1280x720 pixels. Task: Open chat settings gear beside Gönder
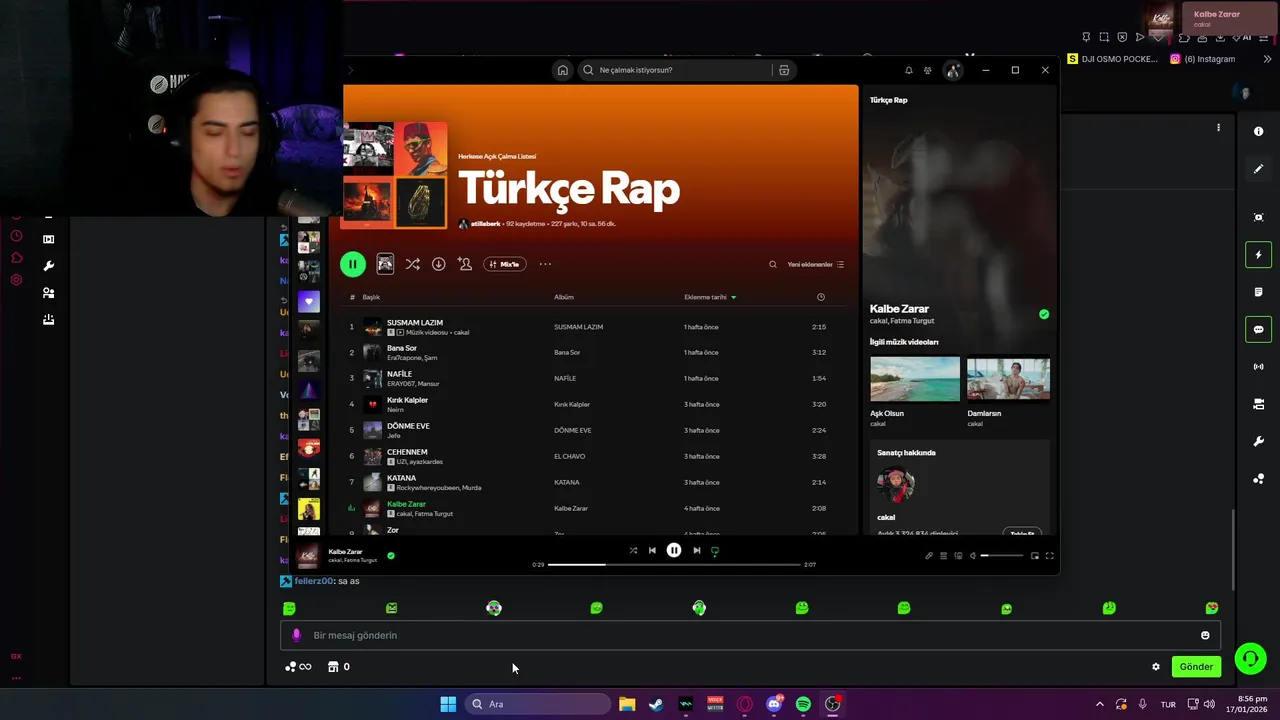click(x=1156, y=667)
